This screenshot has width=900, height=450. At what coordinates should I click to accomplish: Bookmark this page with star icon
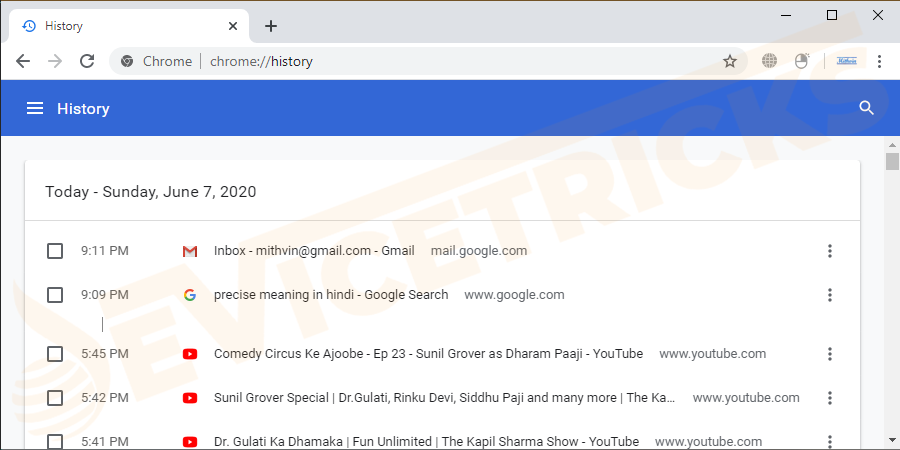730,61
